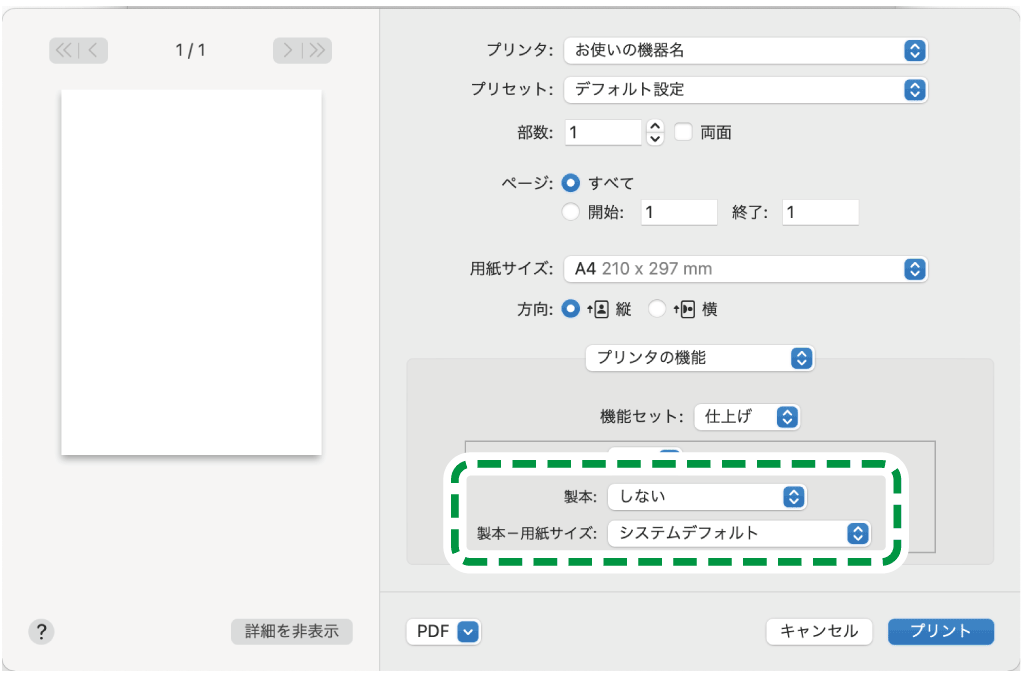The image size is (1024, 675).
Task: Select the 開始 page range radio button
Action: coord(571,211)
